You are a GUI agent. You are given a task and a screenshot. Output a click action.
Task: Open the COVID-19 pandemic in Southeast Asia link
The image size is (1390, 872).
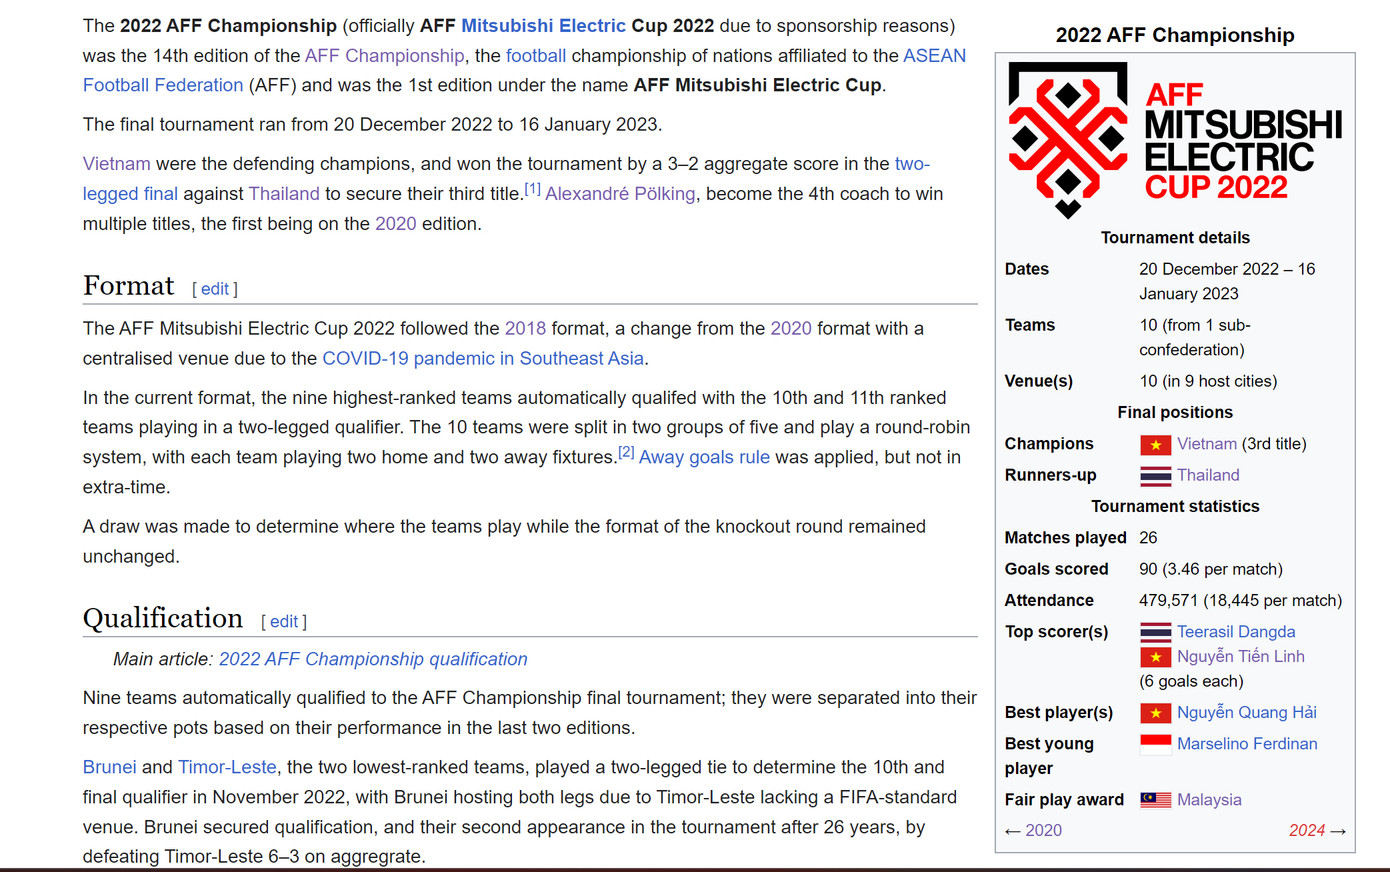pyautogui.click(x=483, y=358)
